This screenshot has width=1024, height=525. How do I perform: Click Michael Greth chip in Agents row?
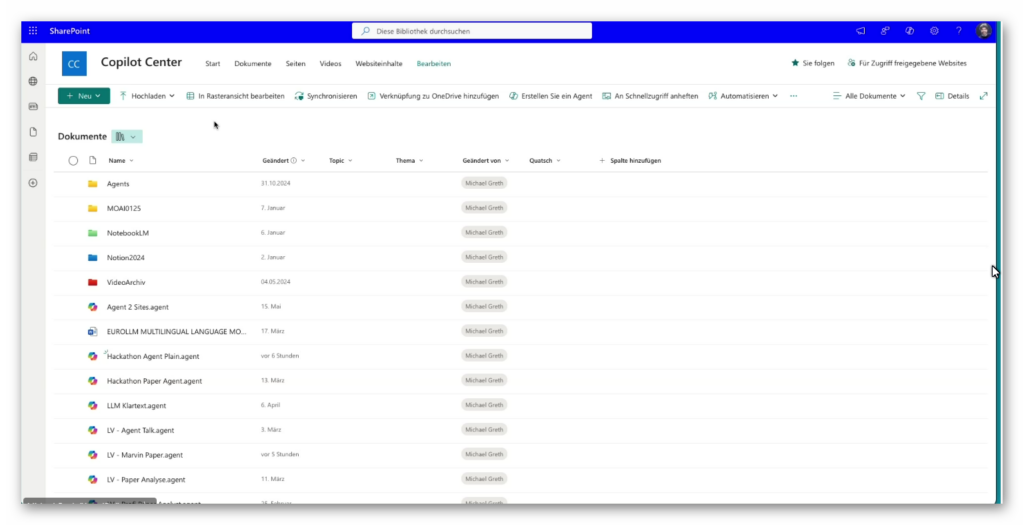click(484, 183)
